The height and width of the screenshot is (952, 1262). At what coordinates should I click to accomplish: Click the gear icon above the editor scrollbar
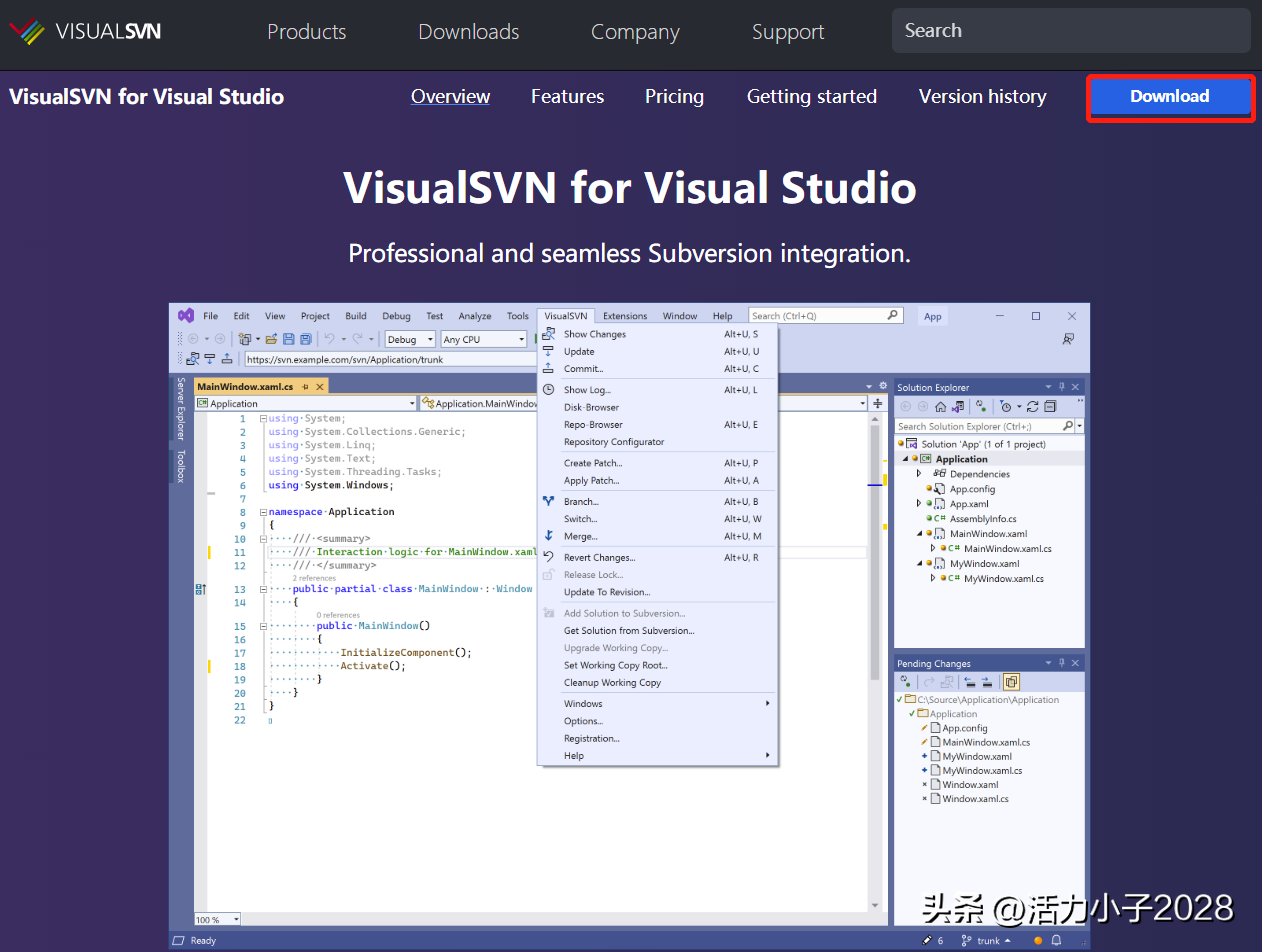pyautogui.click(x=883, y=385)
